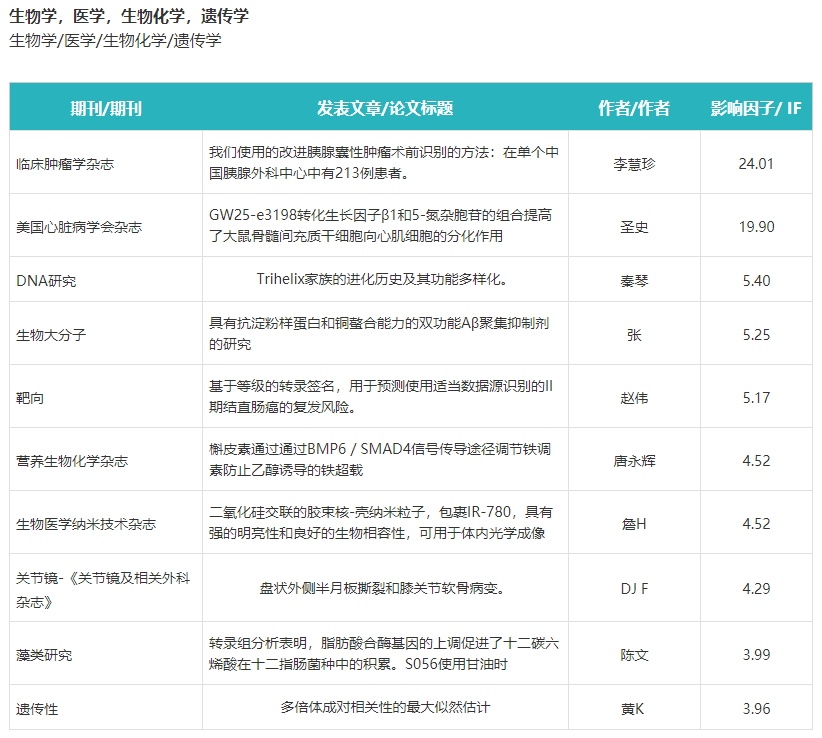Select the 临床肿瘤学杂志 journal cell

pos(65,163)
